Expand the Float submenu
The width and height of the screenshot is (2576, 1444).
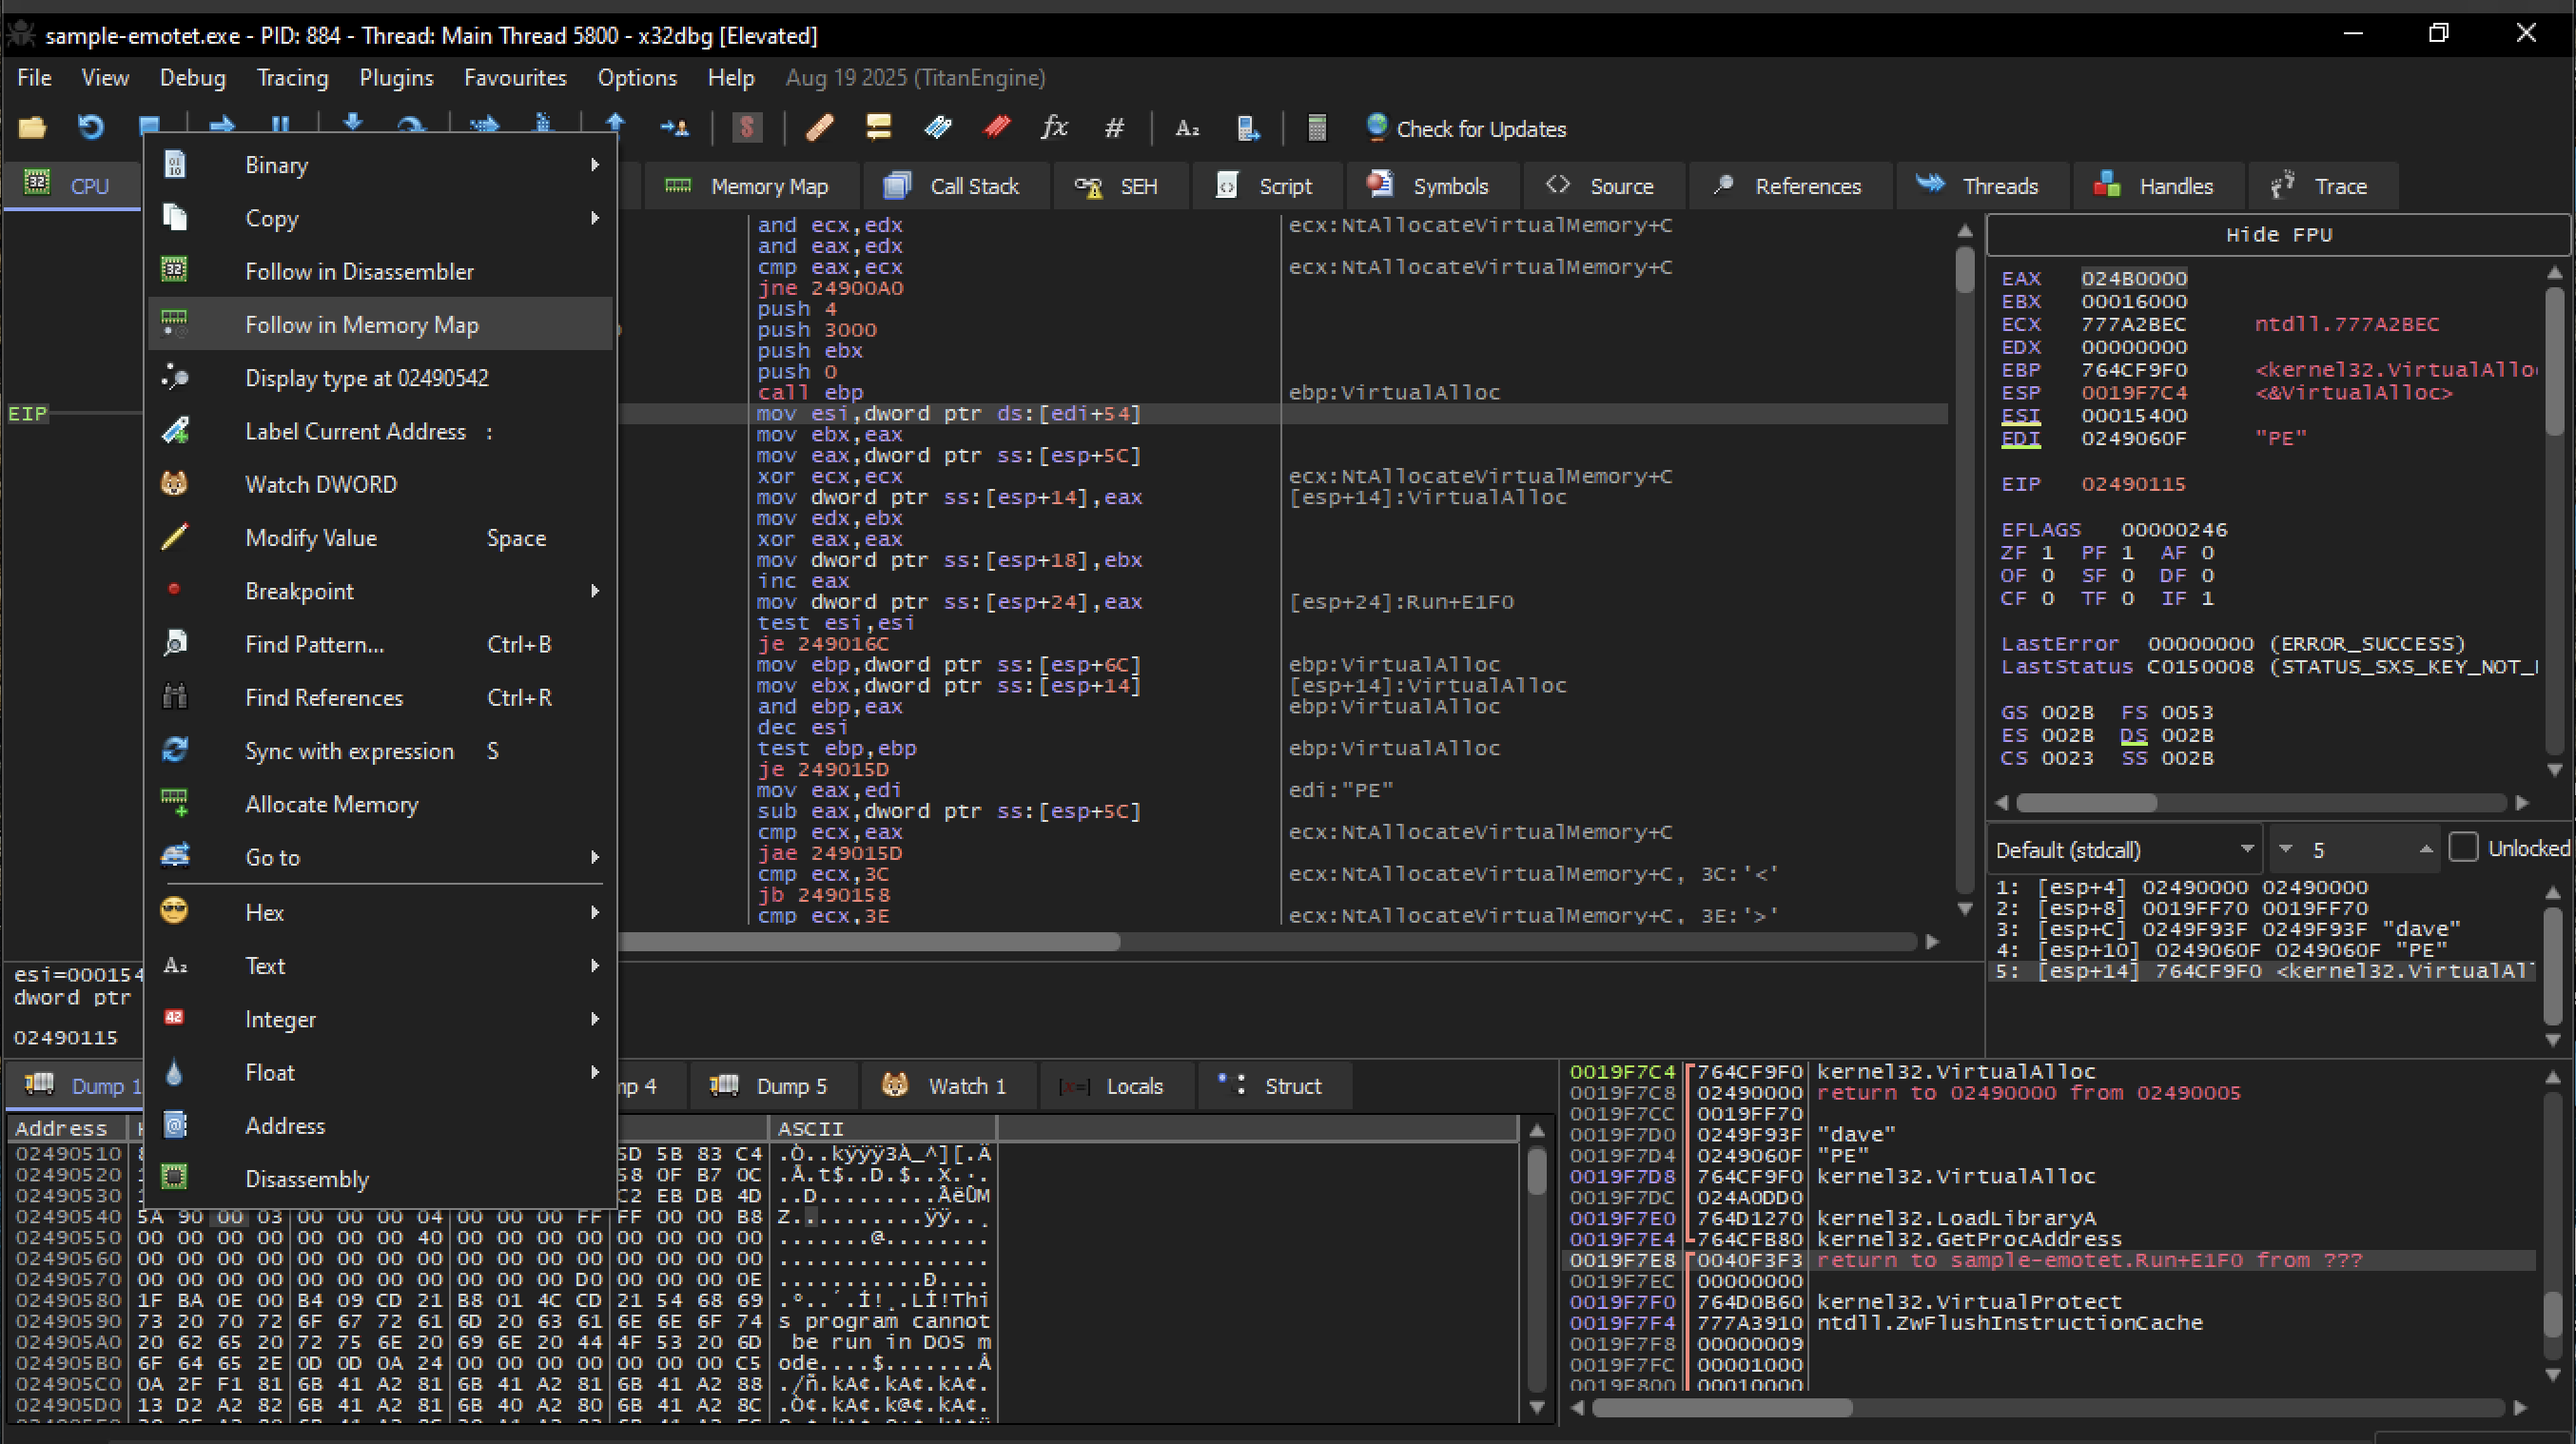pyautogui.click(x=380, y=1072)
